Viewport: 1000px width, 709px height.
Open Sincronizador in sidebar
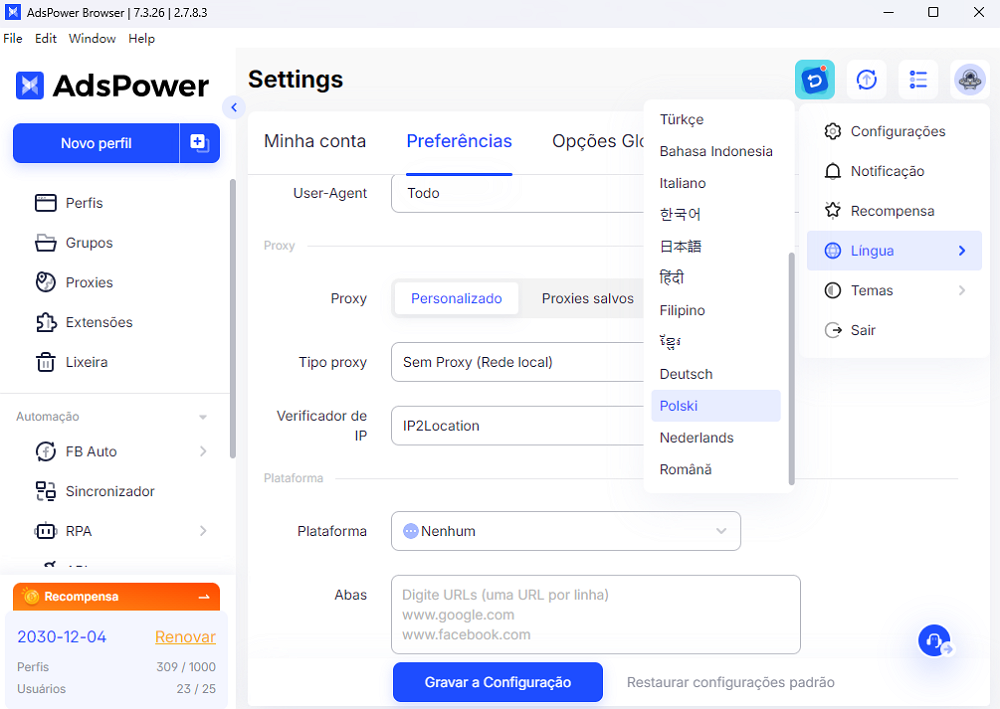tap(110, 491)
